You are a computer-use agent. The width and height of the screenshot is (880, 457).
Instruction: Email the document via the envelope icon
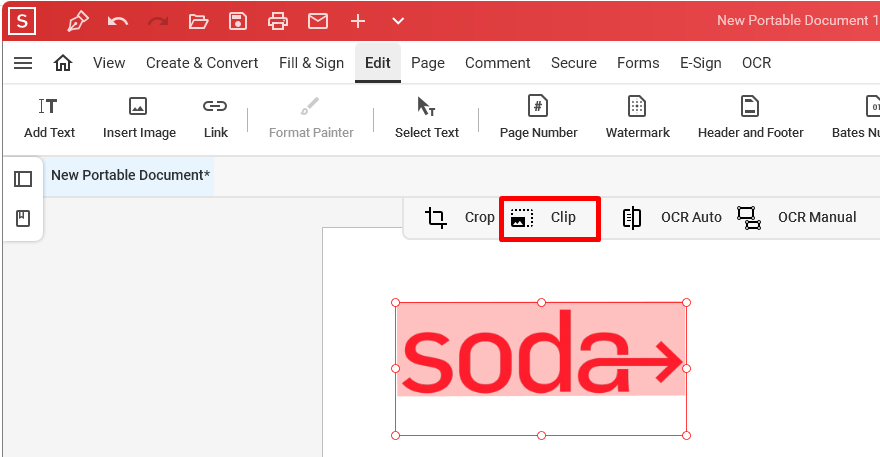click(x=318, y=21)
